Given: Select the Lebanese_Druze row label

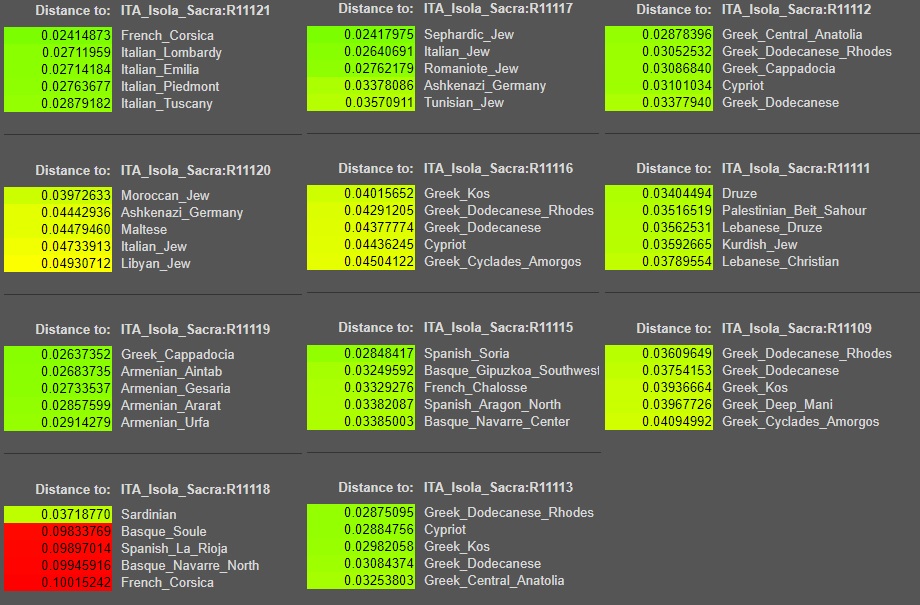Looking at the screenshot, I should (x=772, y=228).
